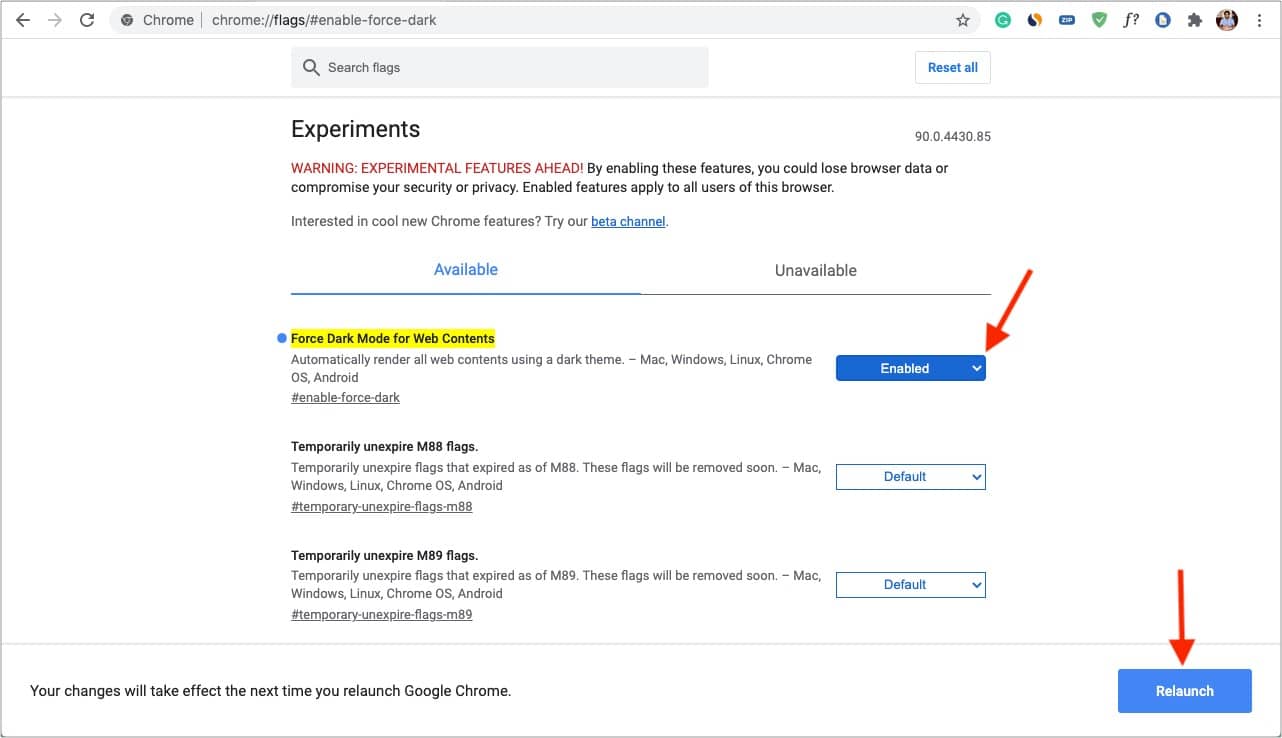Viewport: 1282px width, 738px height.
Task: Click the Temporarily unexpire M88 flags title
Action: point(385,446)
